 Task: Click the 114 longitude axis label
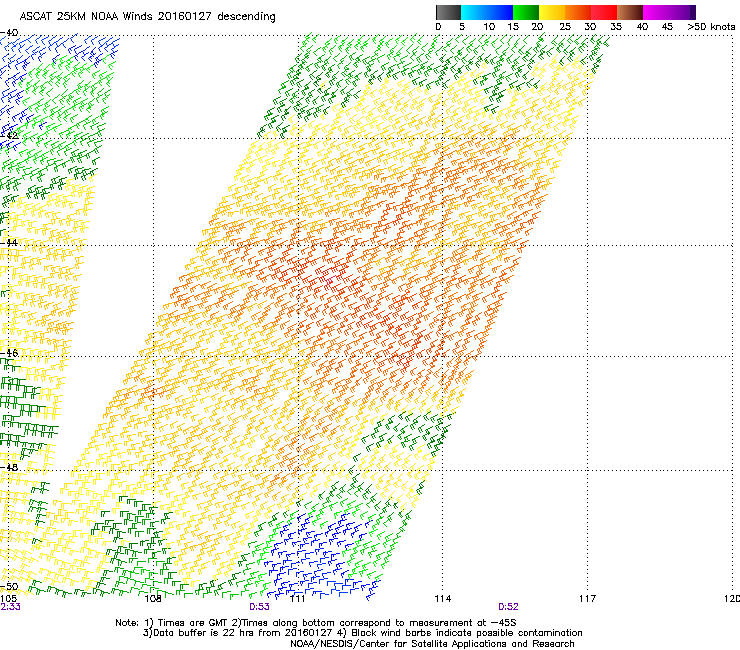tap(443, 599)
